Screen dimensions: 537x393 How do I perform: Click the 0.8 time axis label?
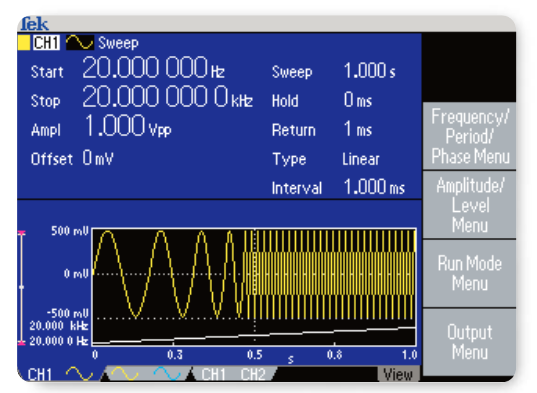click(334, 355)
